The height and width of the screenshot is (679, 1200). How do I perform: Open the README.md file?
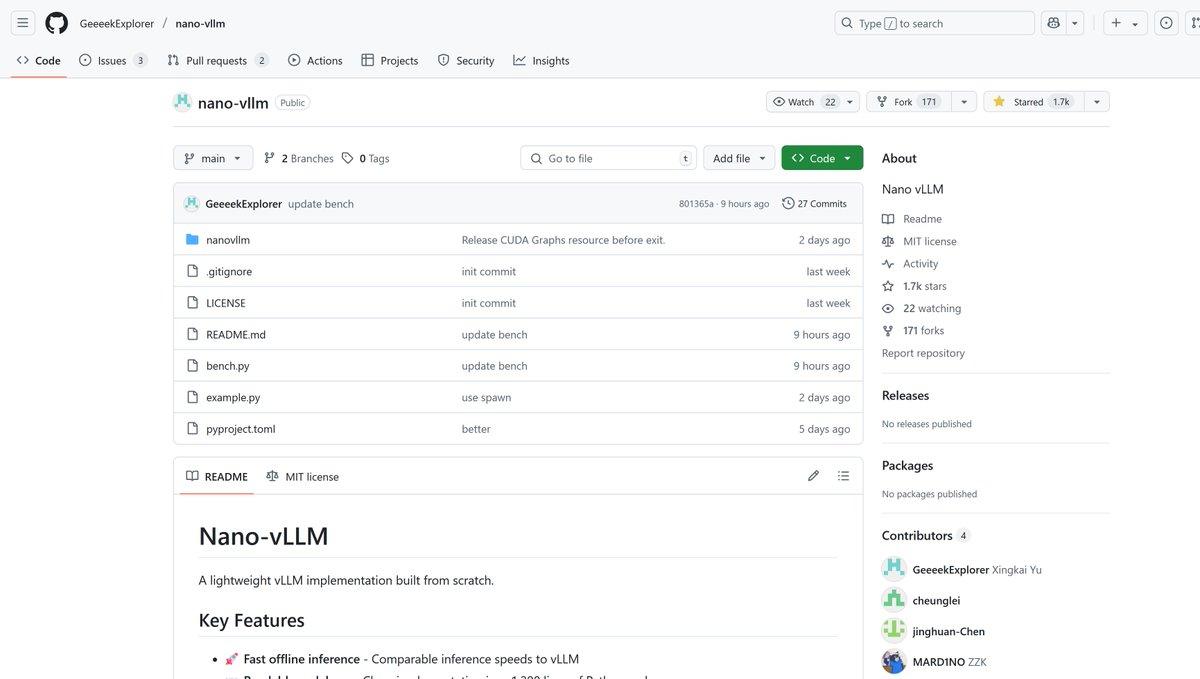(x=236, y=334)
